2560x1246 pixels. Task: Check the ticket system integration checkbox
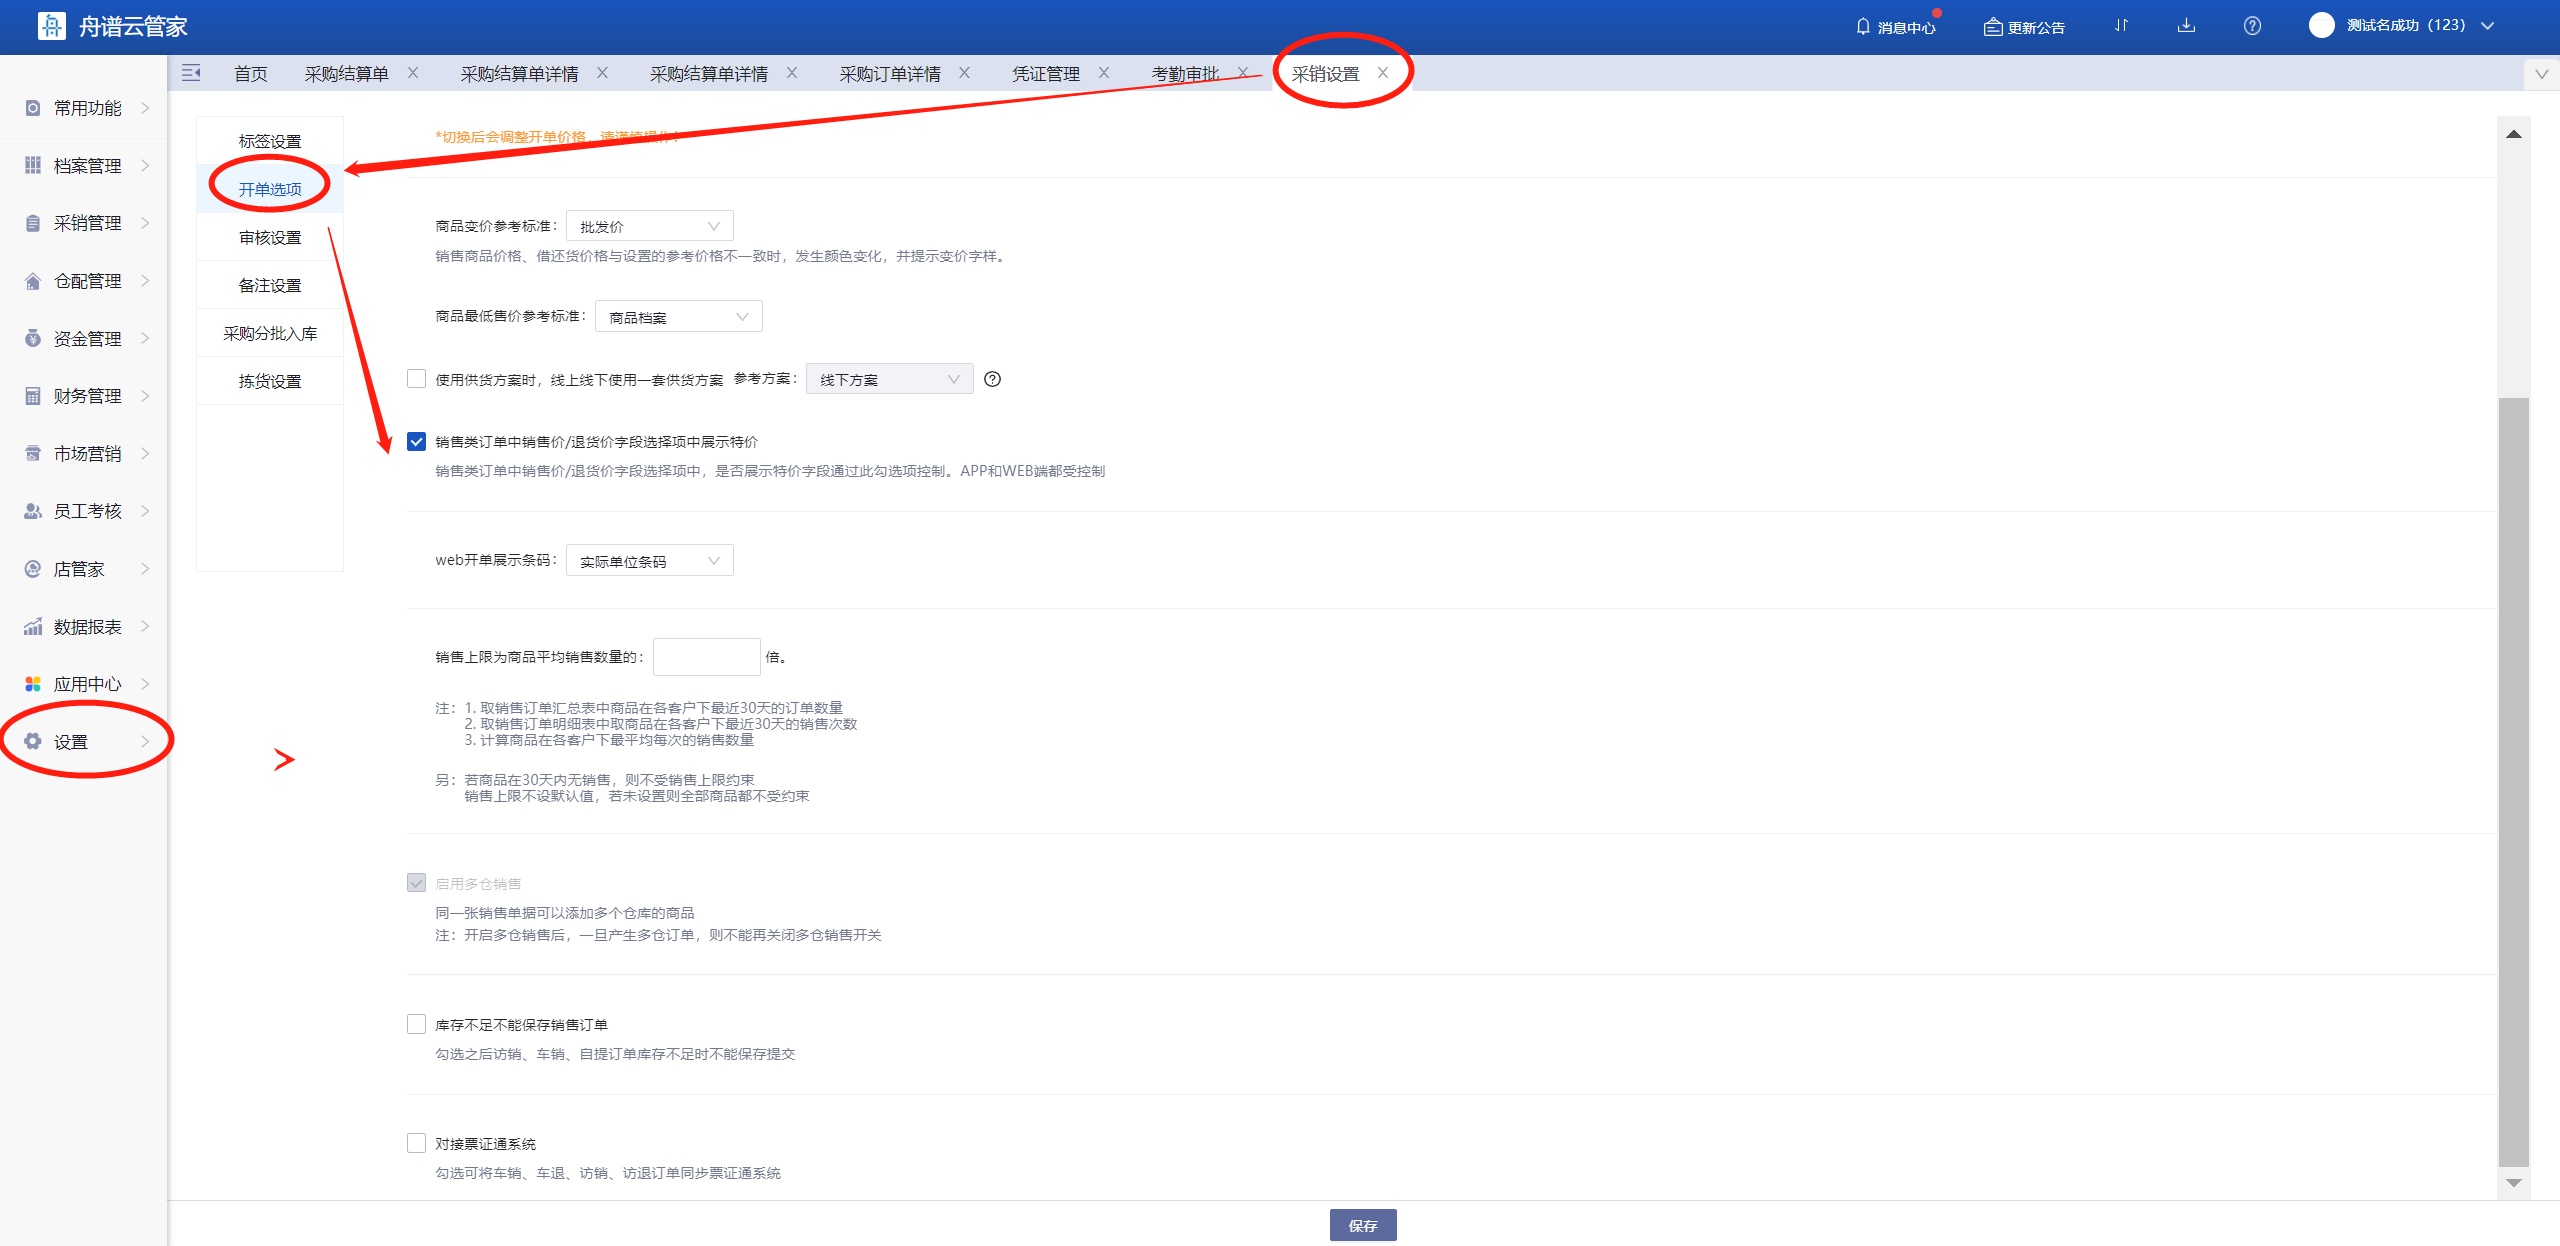pyautogui.click(x=417, y=1143)
